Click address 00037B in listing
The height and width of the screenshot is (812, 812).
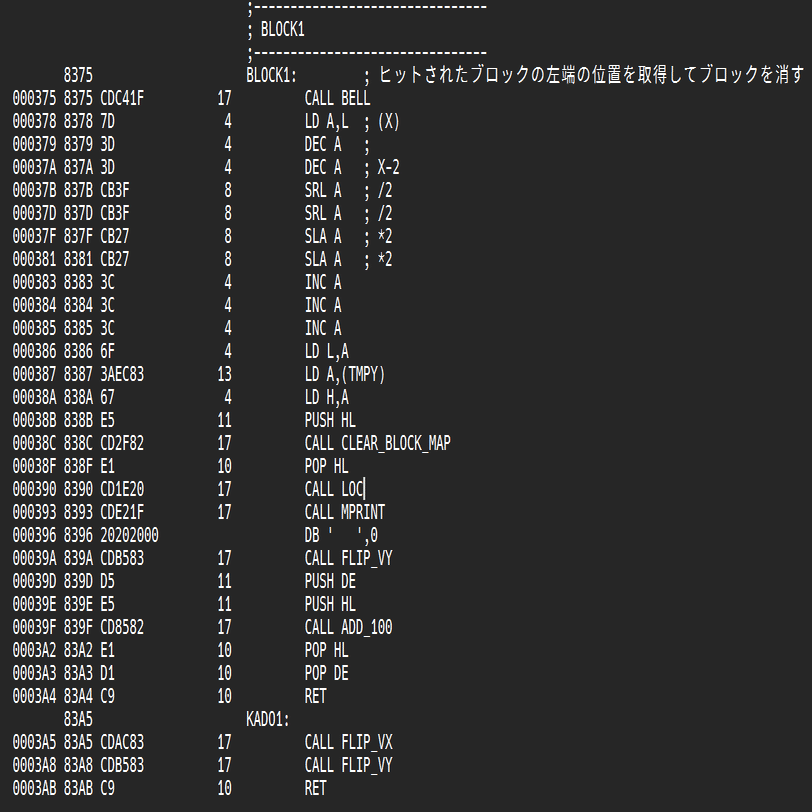[34, 191]
